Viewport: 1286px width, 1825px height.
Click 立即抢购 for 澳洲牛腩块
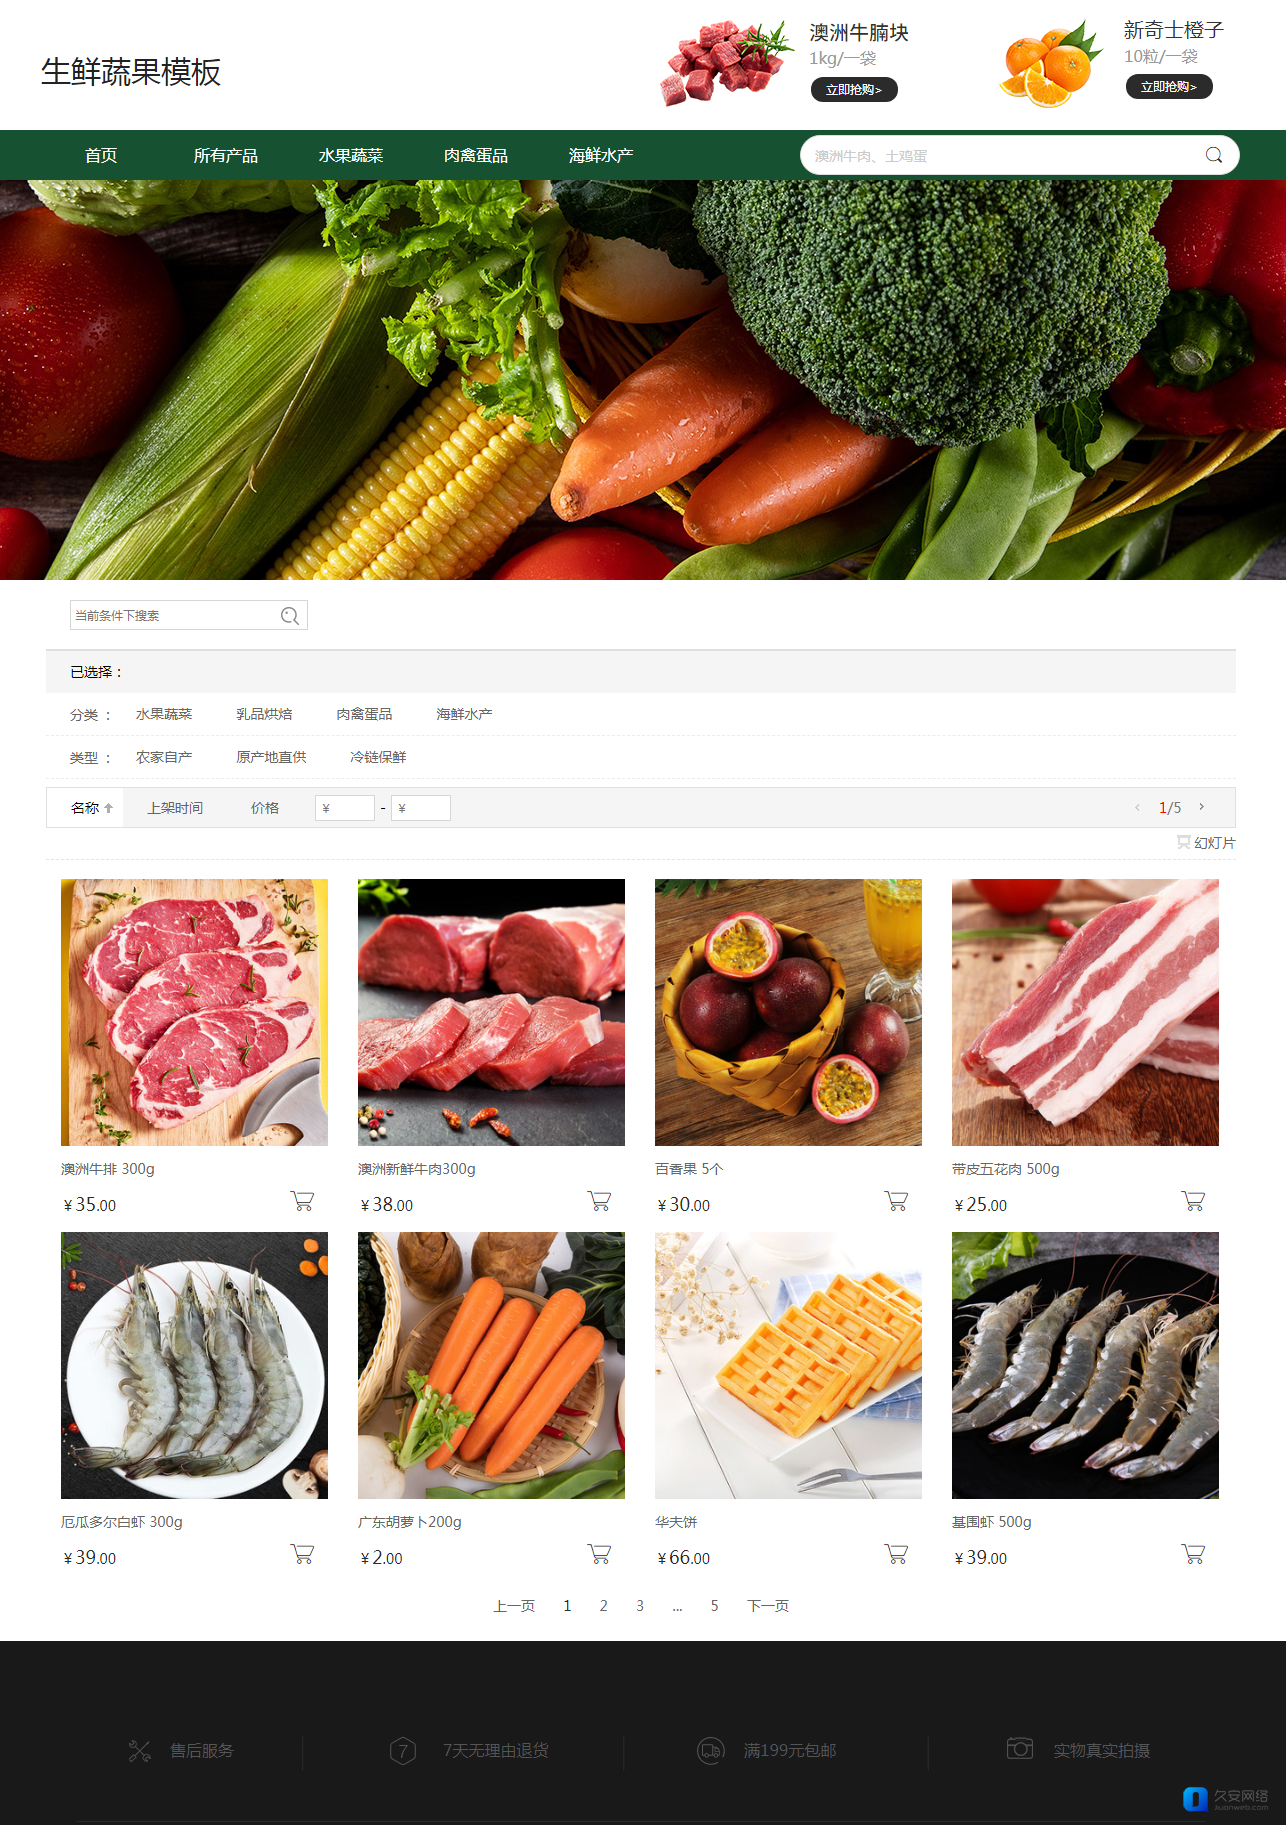854,90
